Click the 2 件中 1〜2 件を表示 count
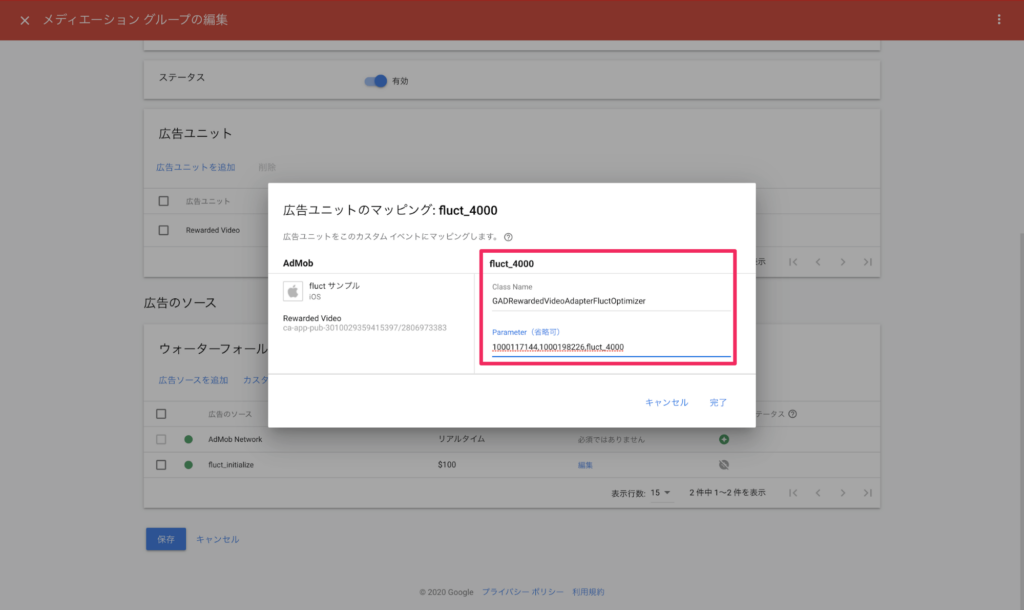The width and height of the screenshot is (1024, 610). tap(728, 493)
